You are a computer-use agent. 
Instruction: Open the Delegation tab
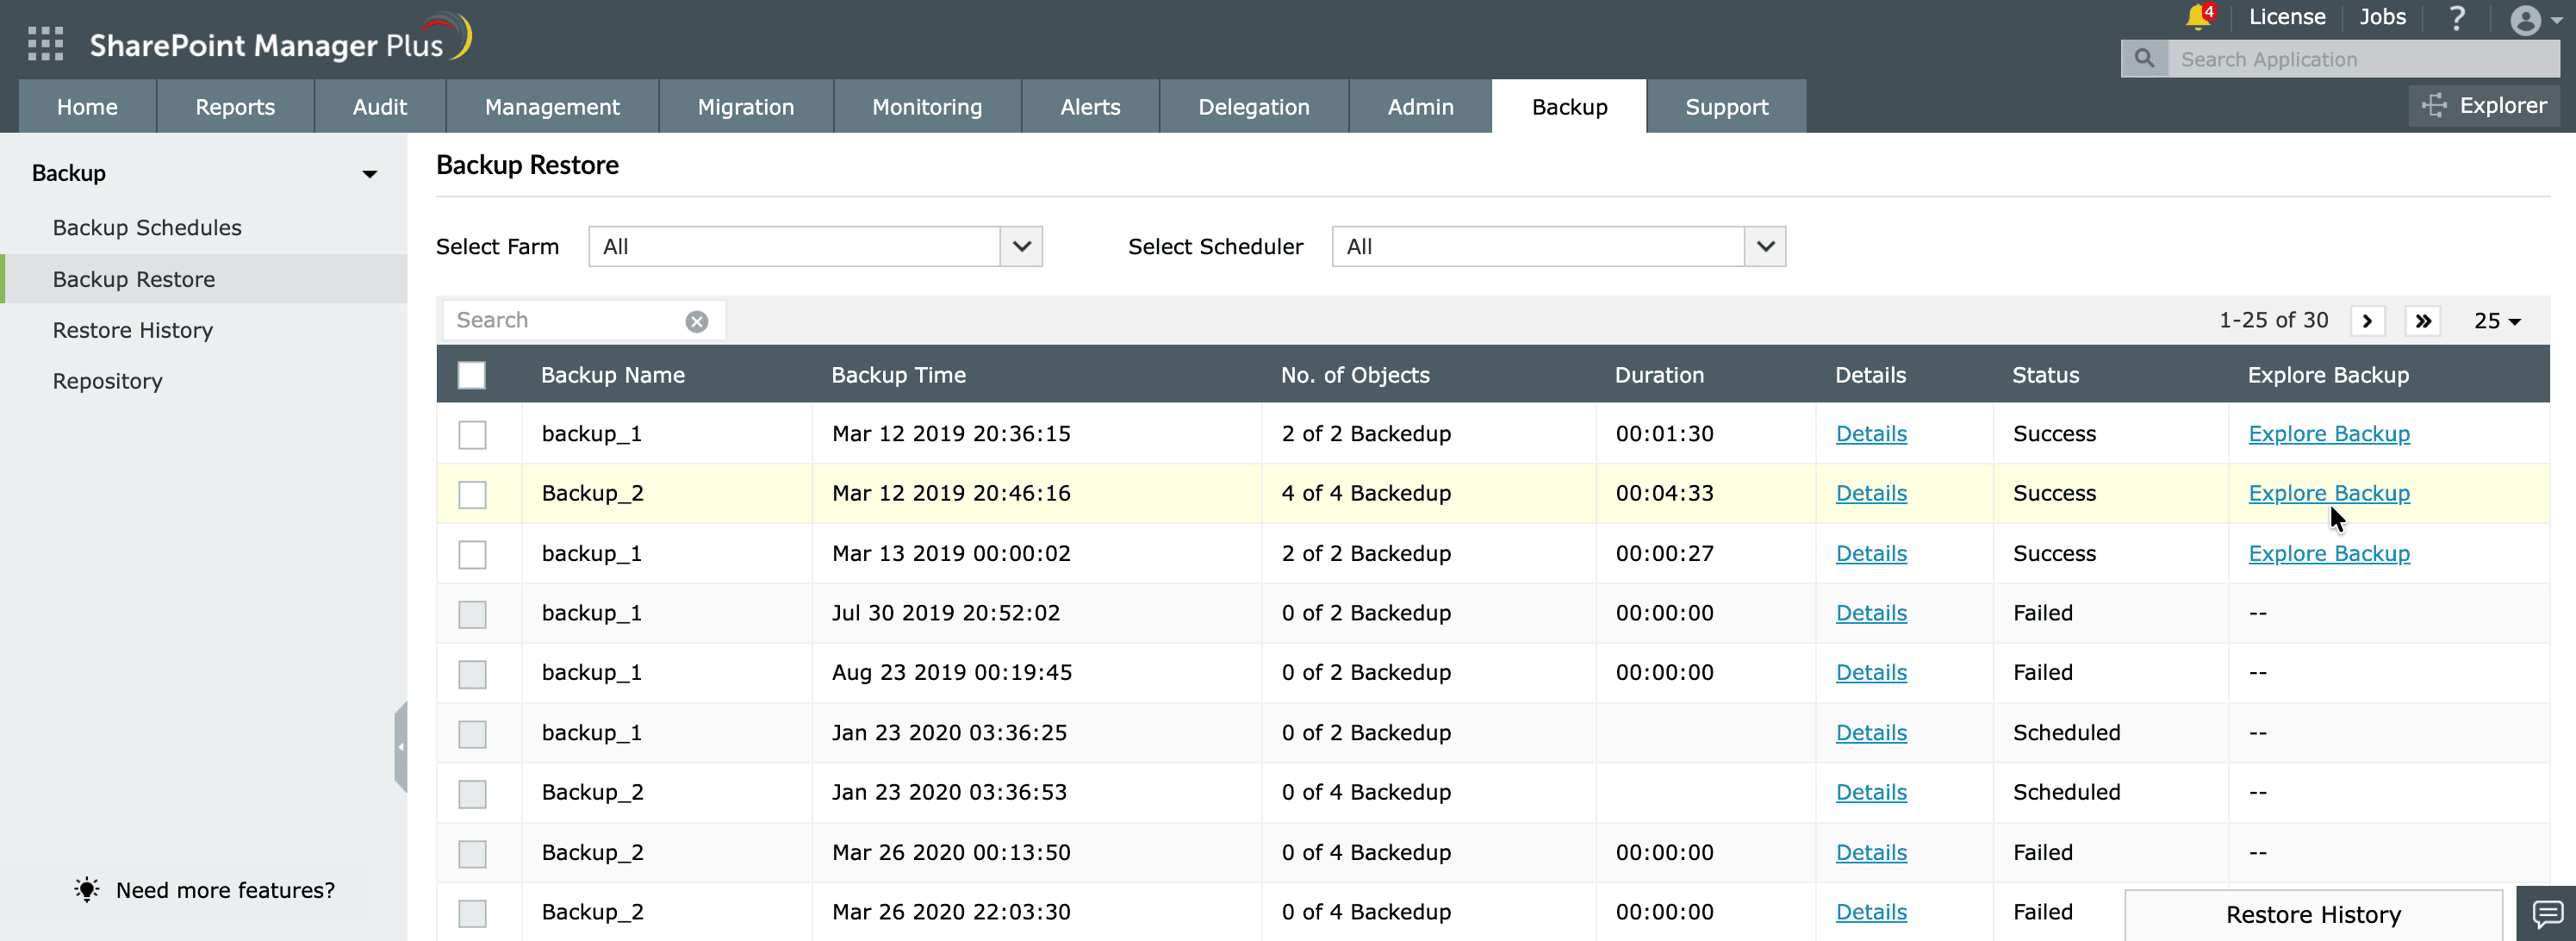[x=1253, y=106]
